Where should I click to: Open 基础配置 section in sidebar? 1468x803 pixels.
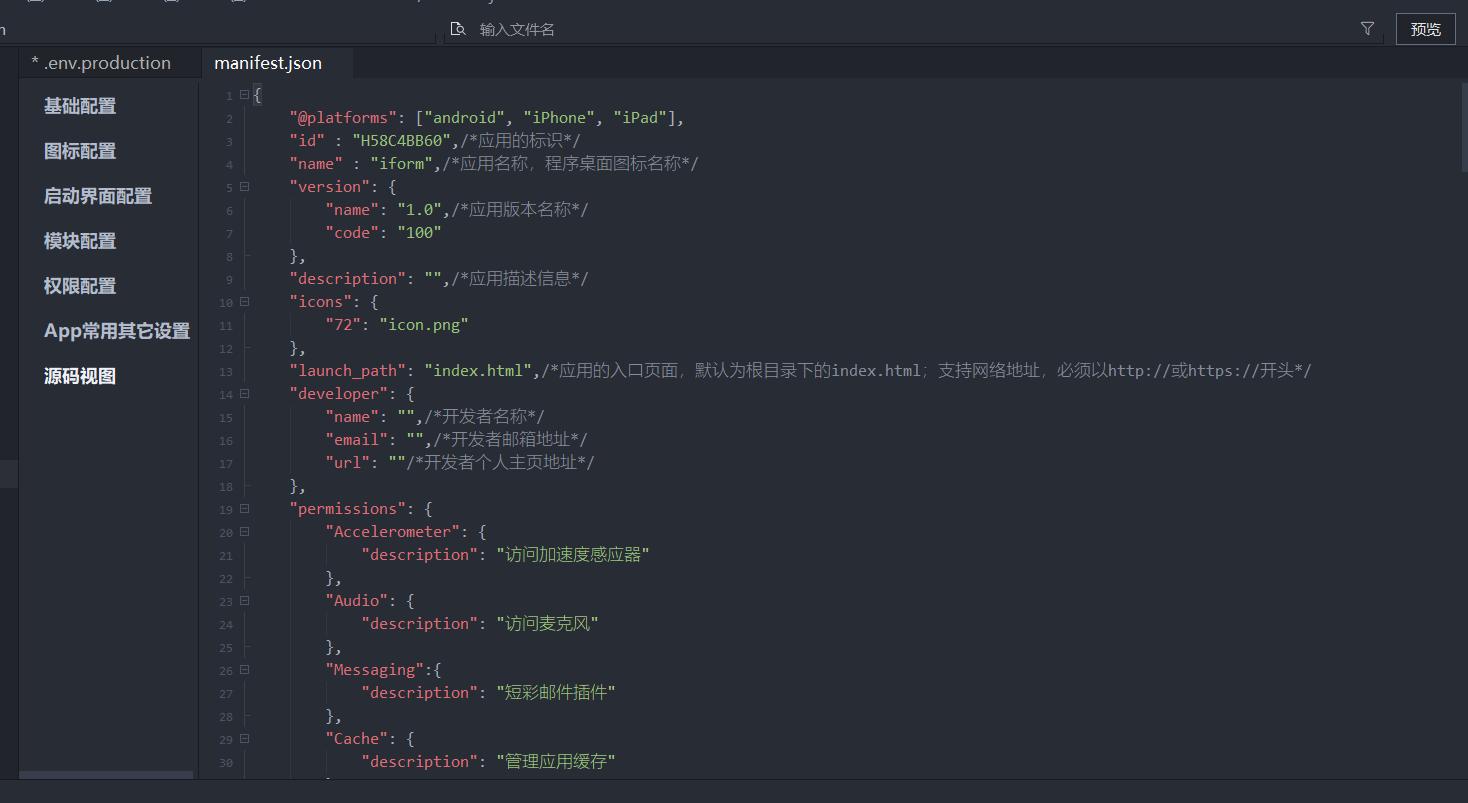pos(80,106)
